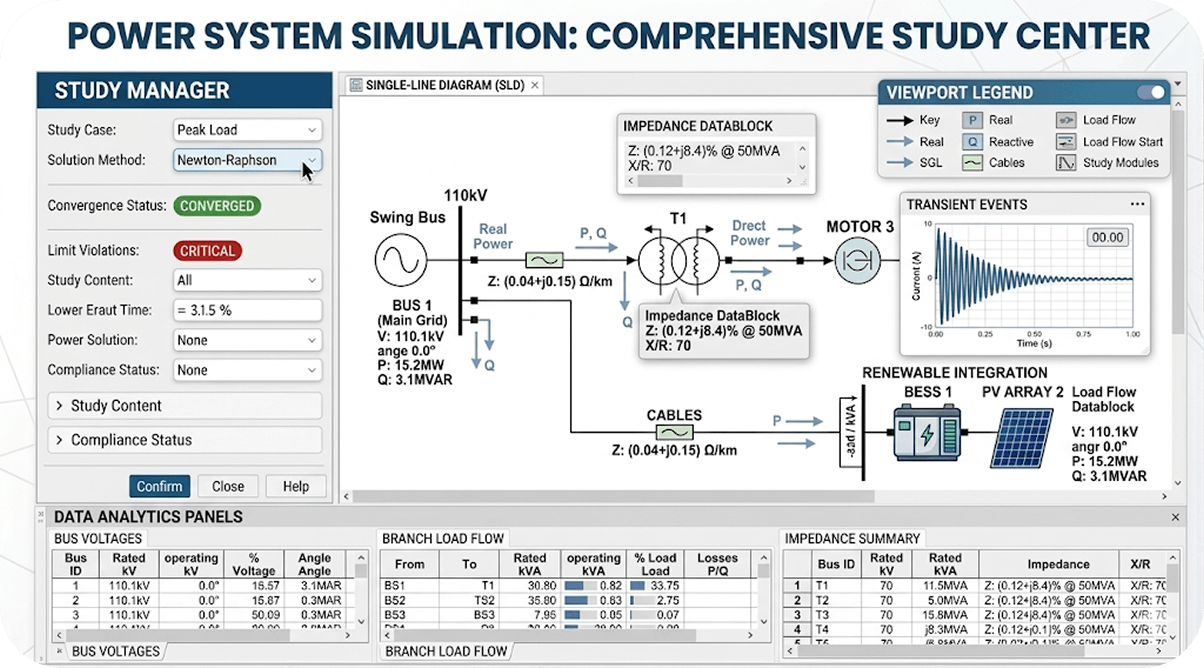Select the BUS VOLTAGES bottom tab
Viewport: 1204px width, 668px height.
(115, 651)
